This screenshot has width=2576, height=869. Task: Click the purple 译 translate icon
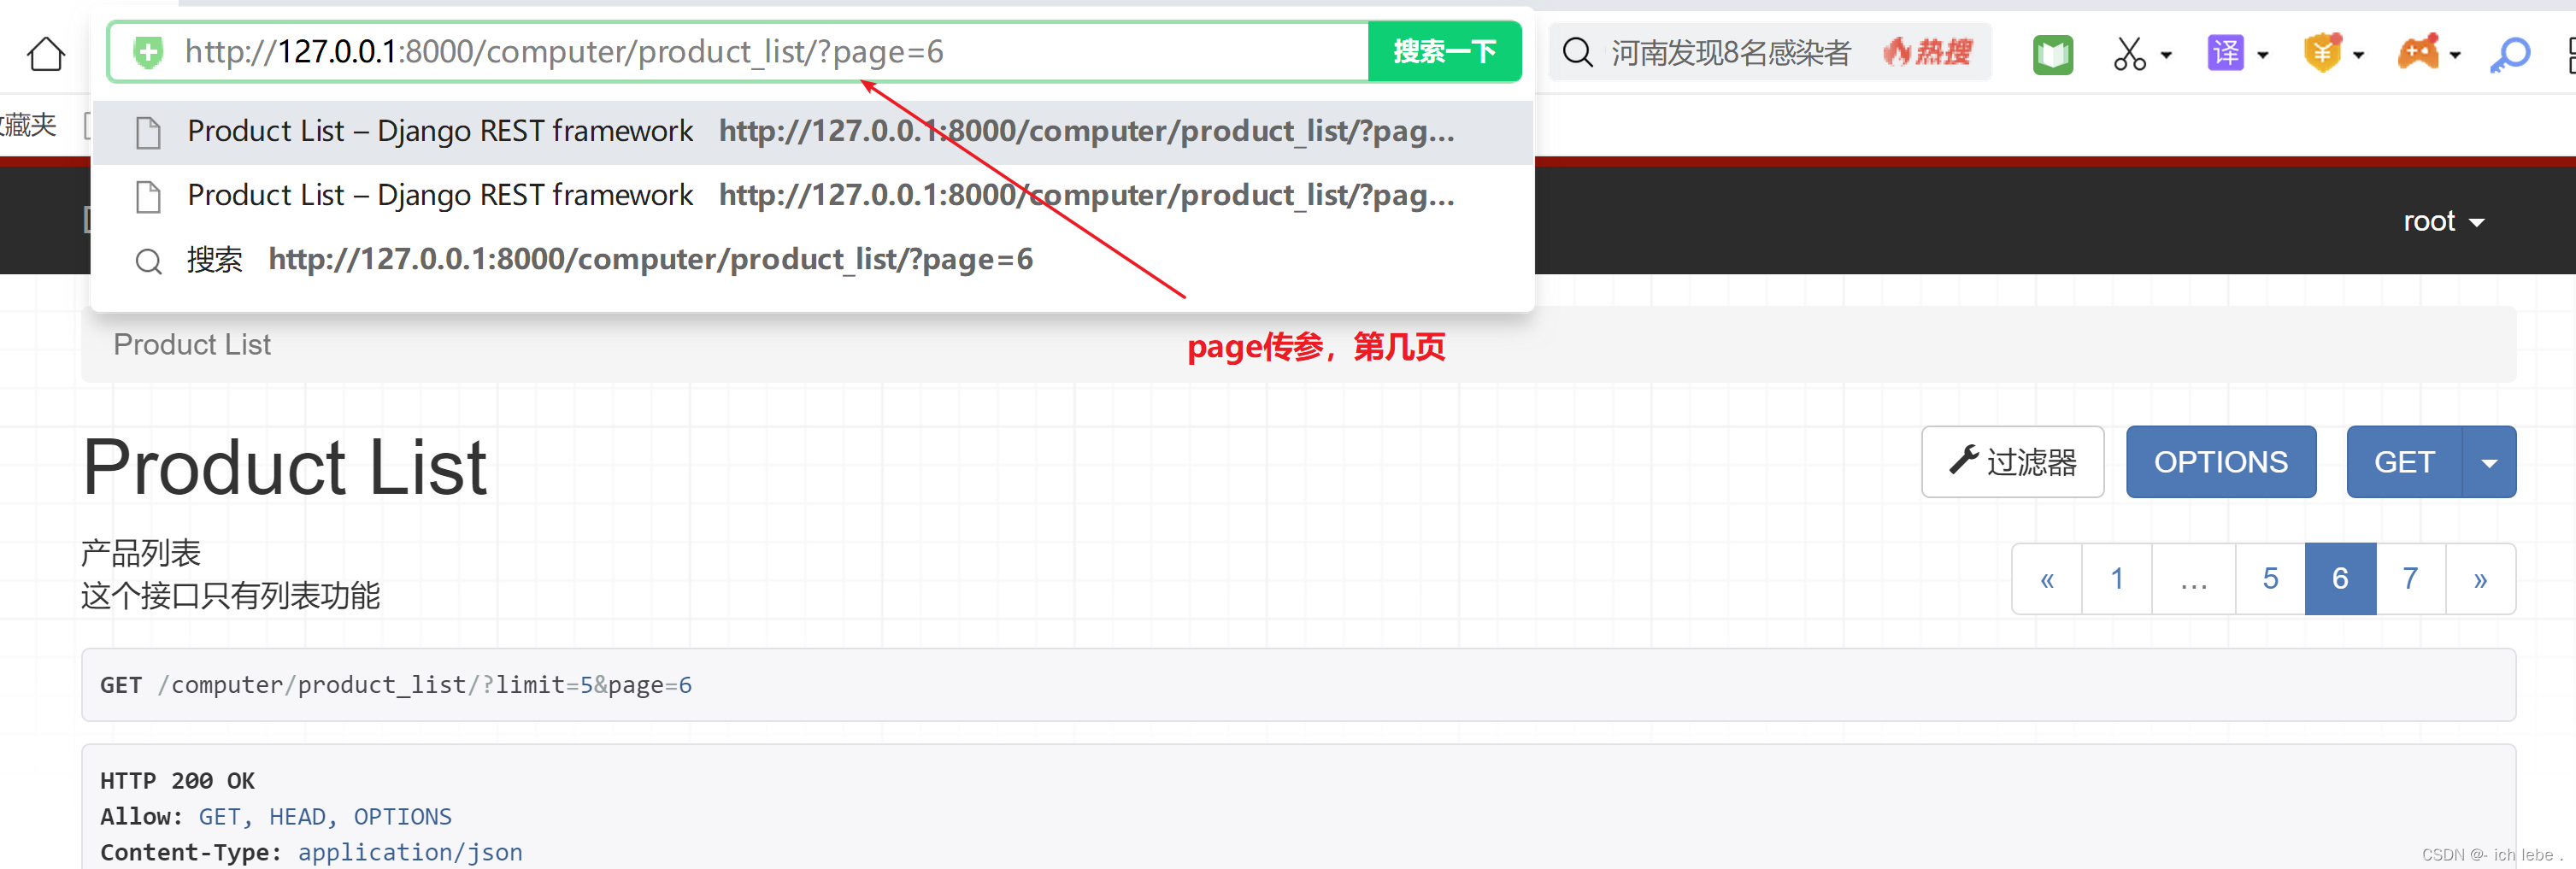(x=2225, y=53)
